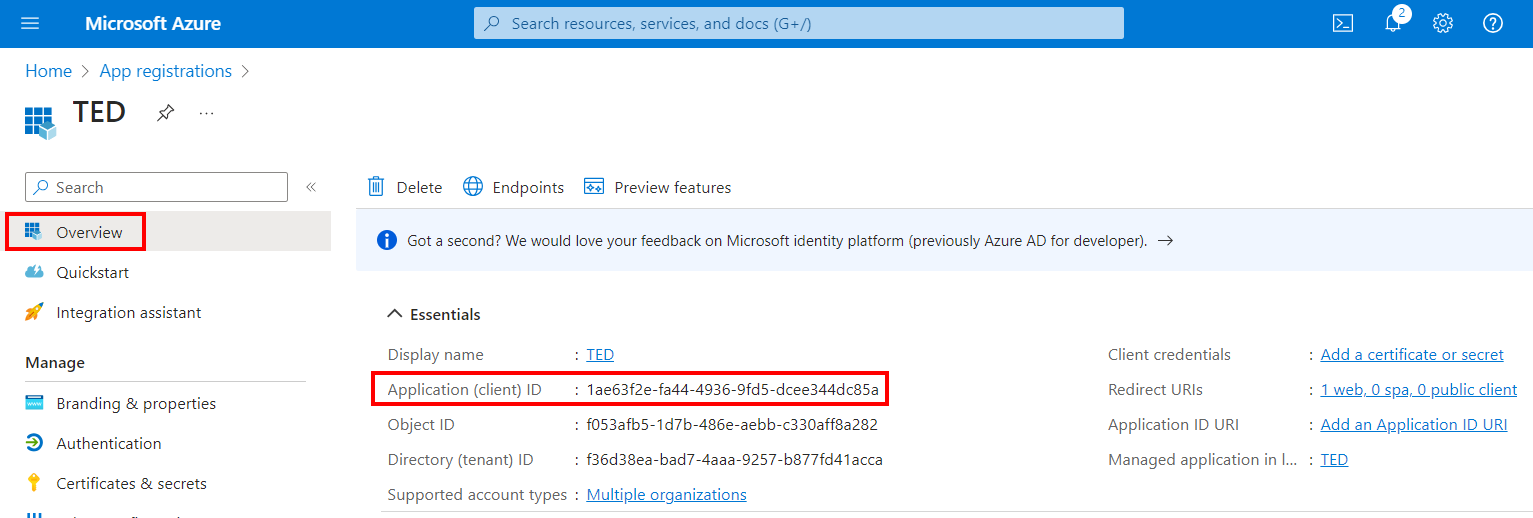The height and width of the screenshot is (518, 1533).
Task: Click the Authentication icon
Action: (x=34, y=443)
